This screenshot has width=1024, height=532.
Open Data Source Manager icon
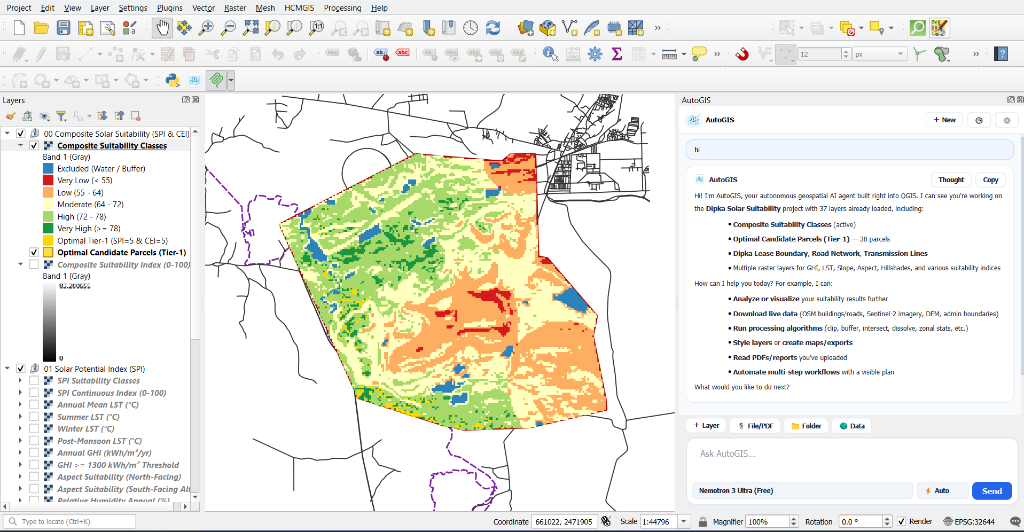(526, 28)
